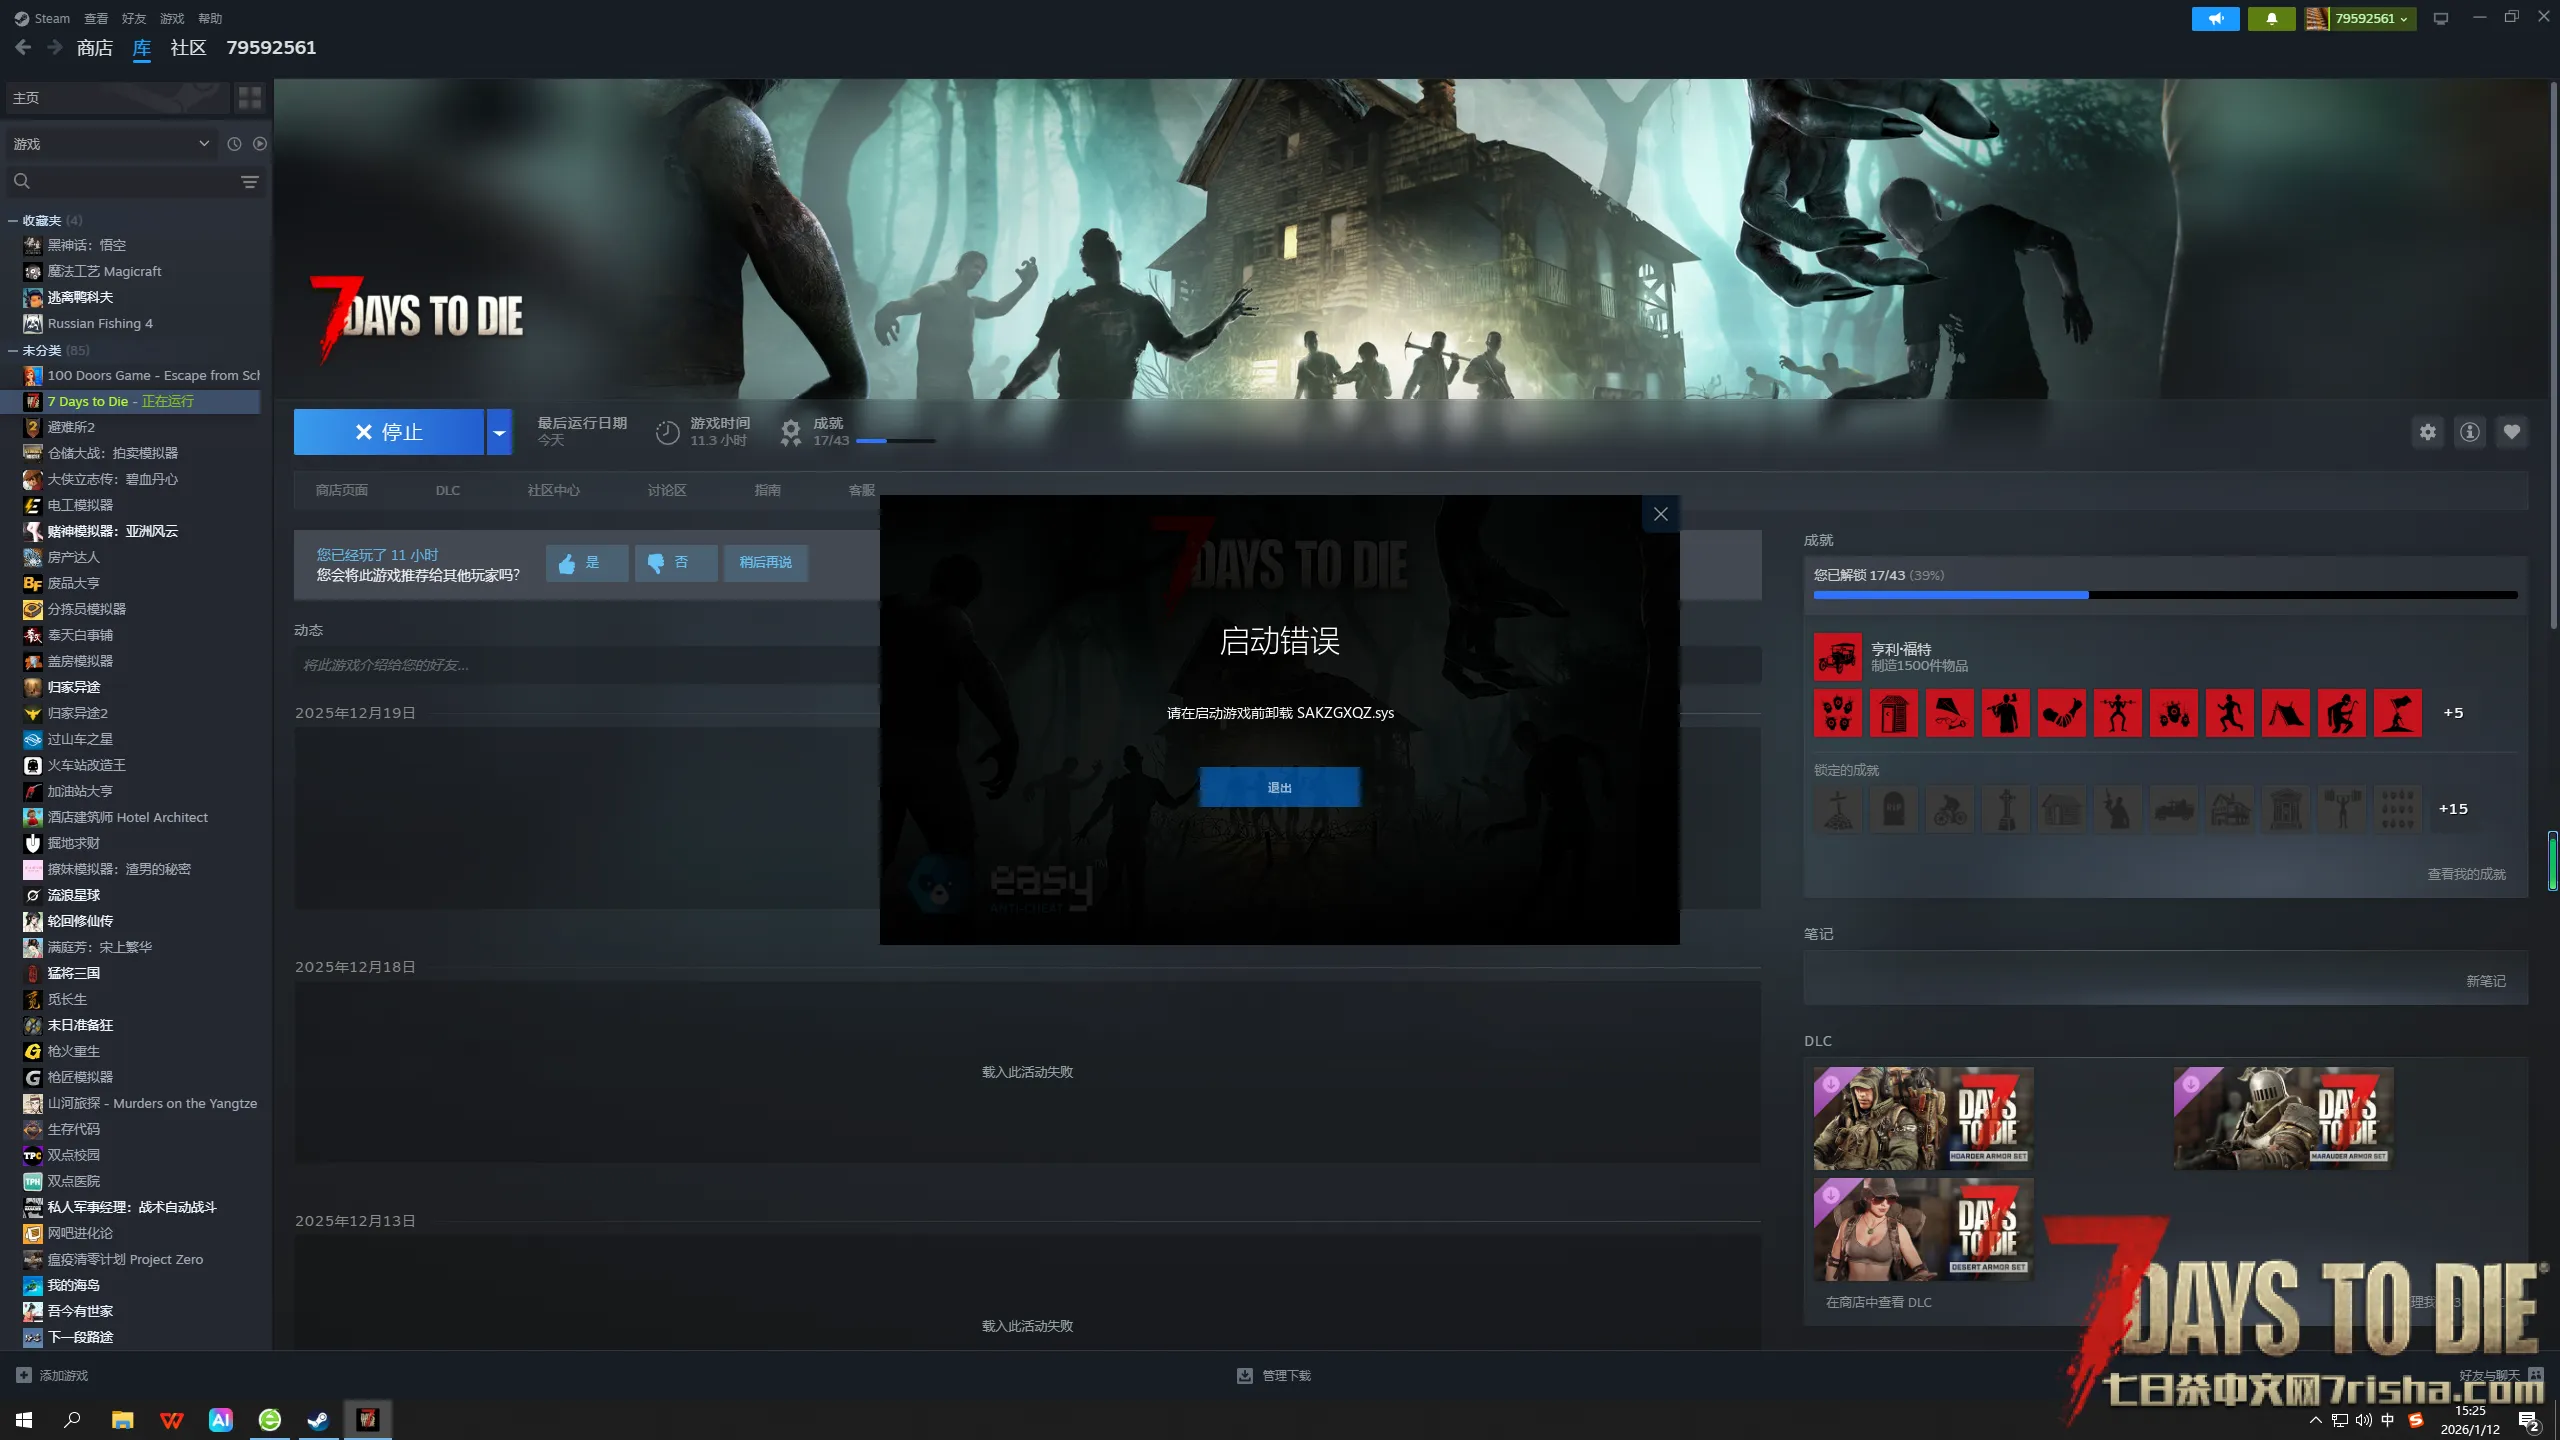Open Steam from Windows taskbar
The image size is (2560, 1440).
click(x=318, y=1419)
